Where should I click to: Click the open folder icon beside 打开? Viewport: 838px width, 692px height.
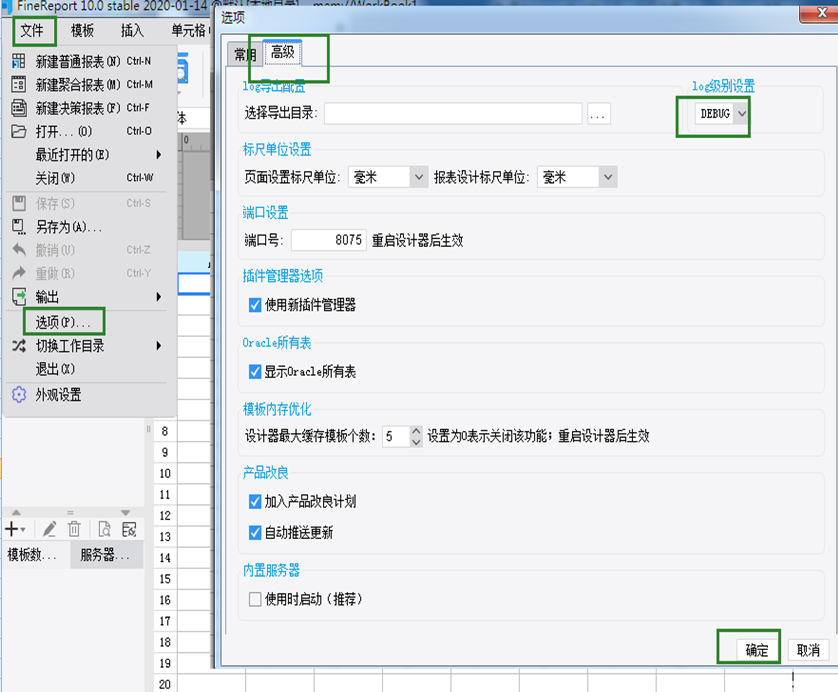[x=19, y=131]
